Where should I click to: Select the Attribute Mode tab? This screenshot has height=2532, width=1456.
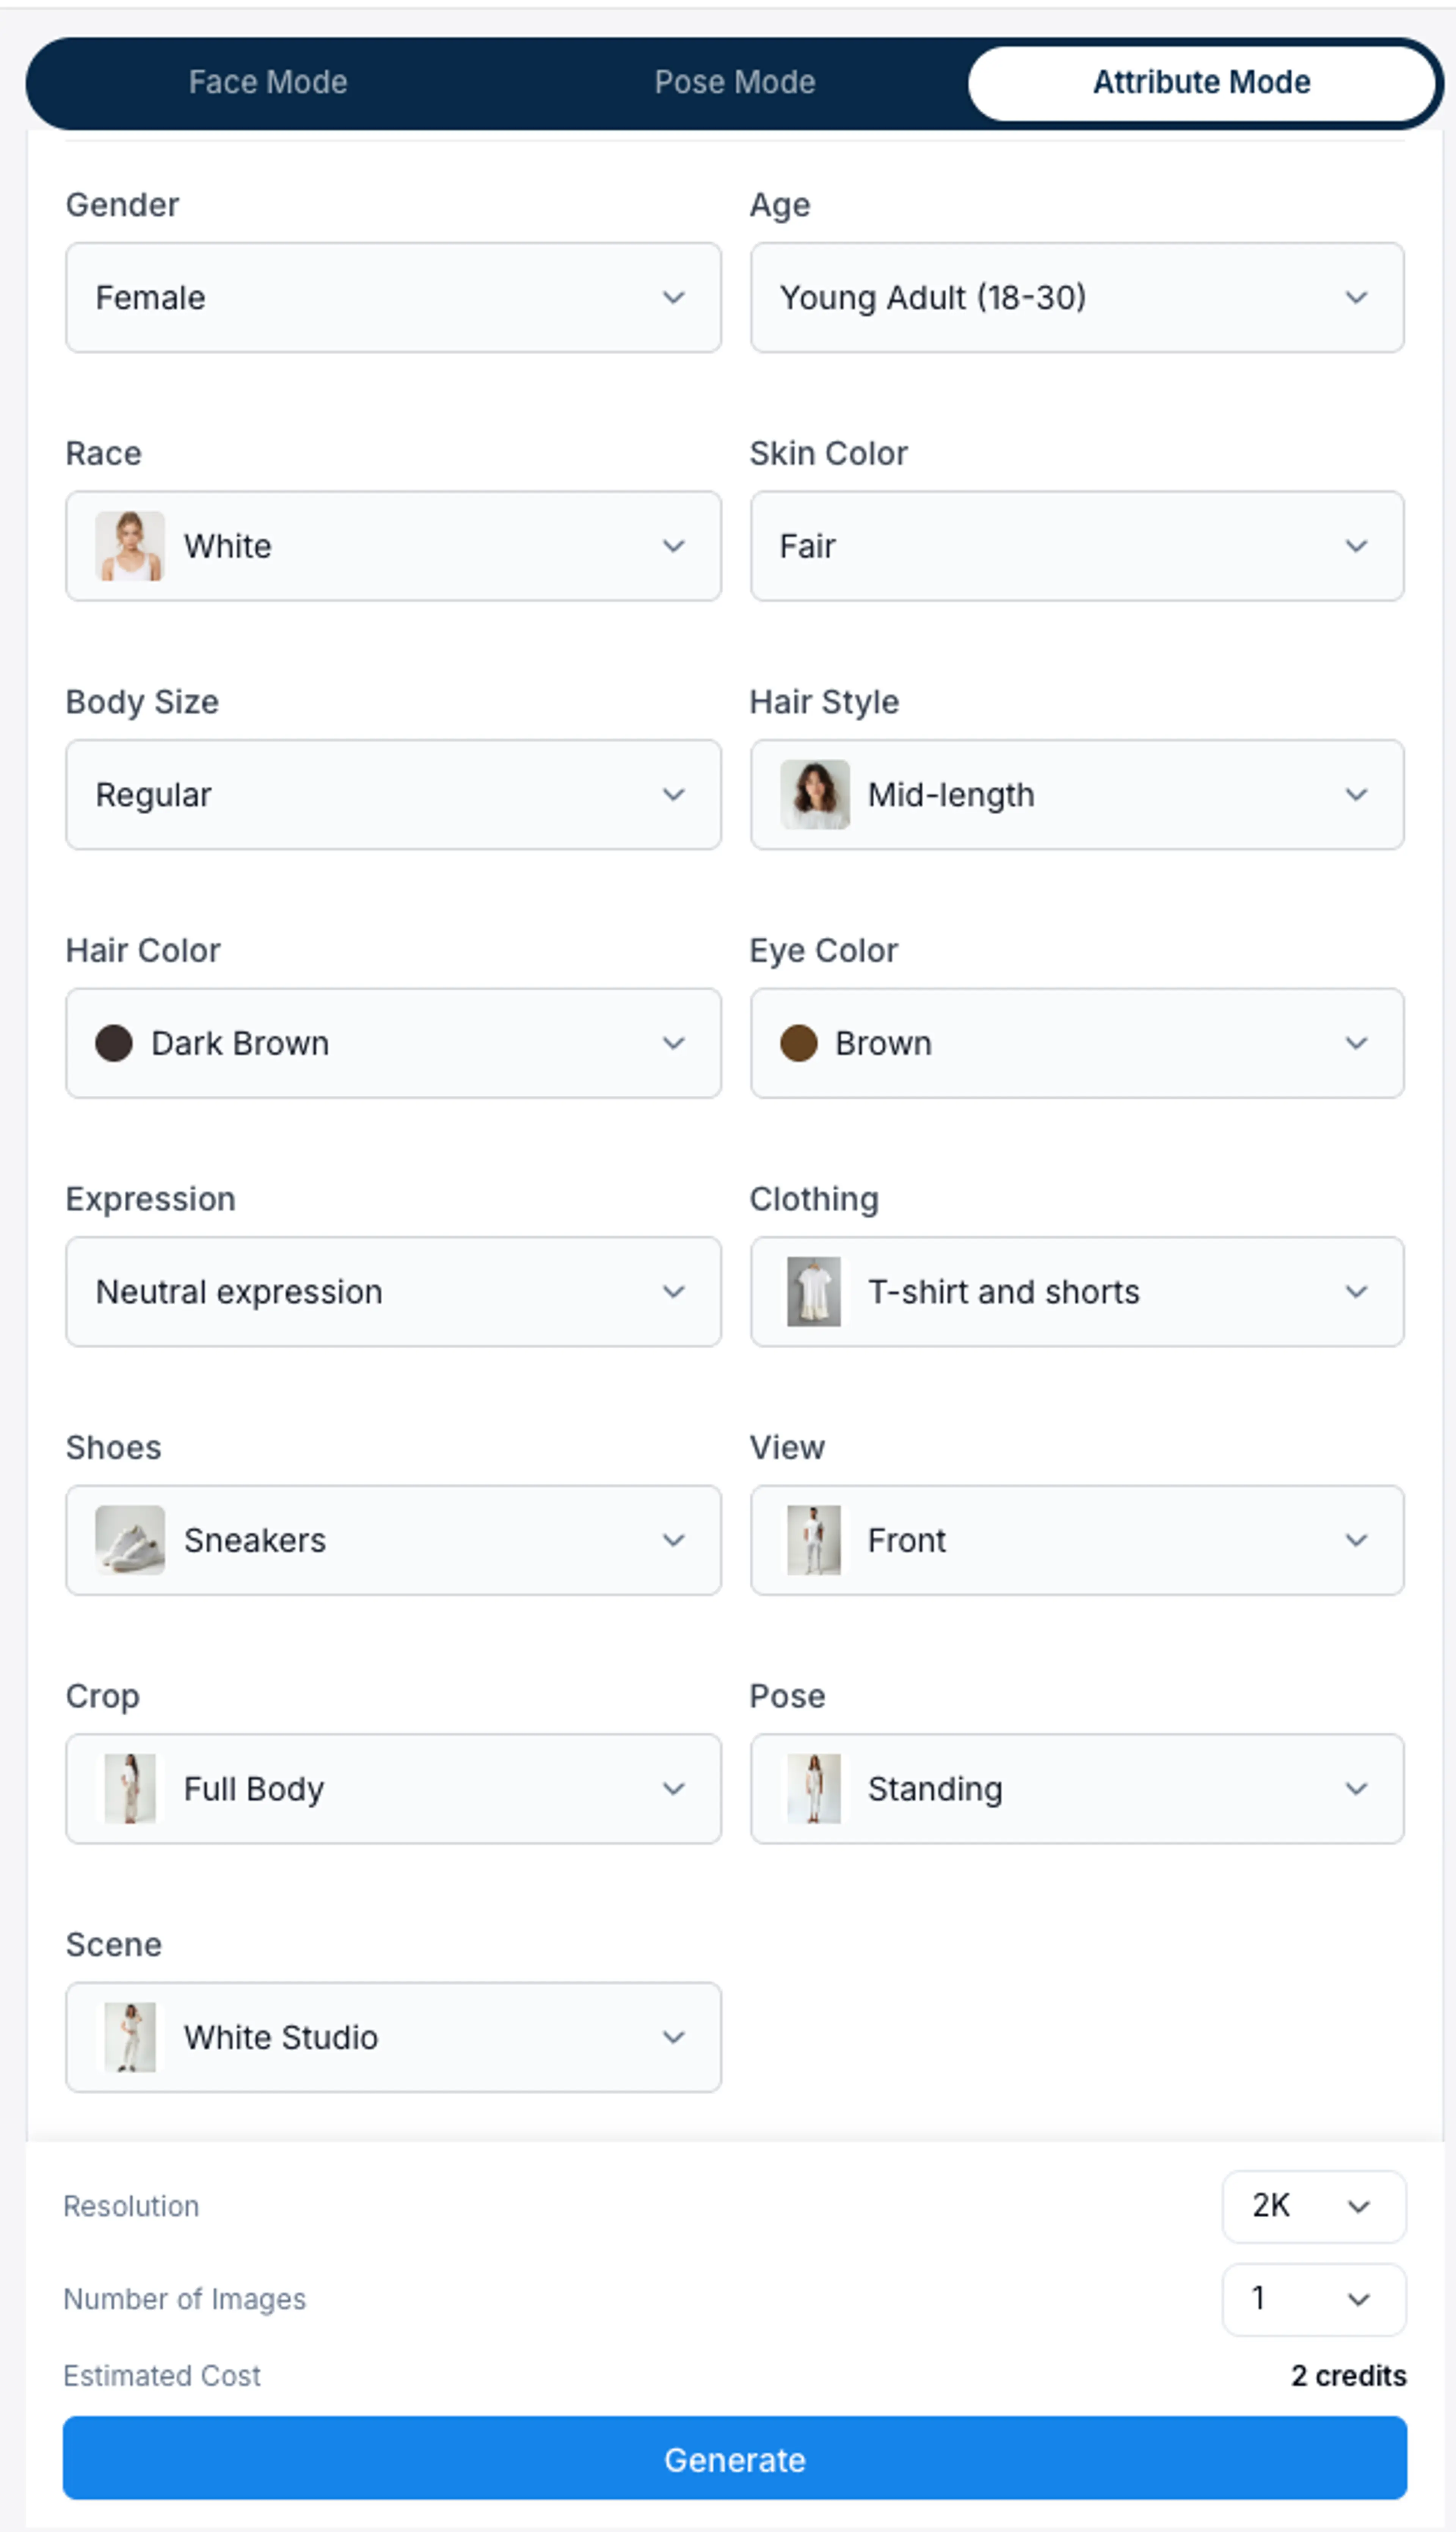[x=1201, y=82]
